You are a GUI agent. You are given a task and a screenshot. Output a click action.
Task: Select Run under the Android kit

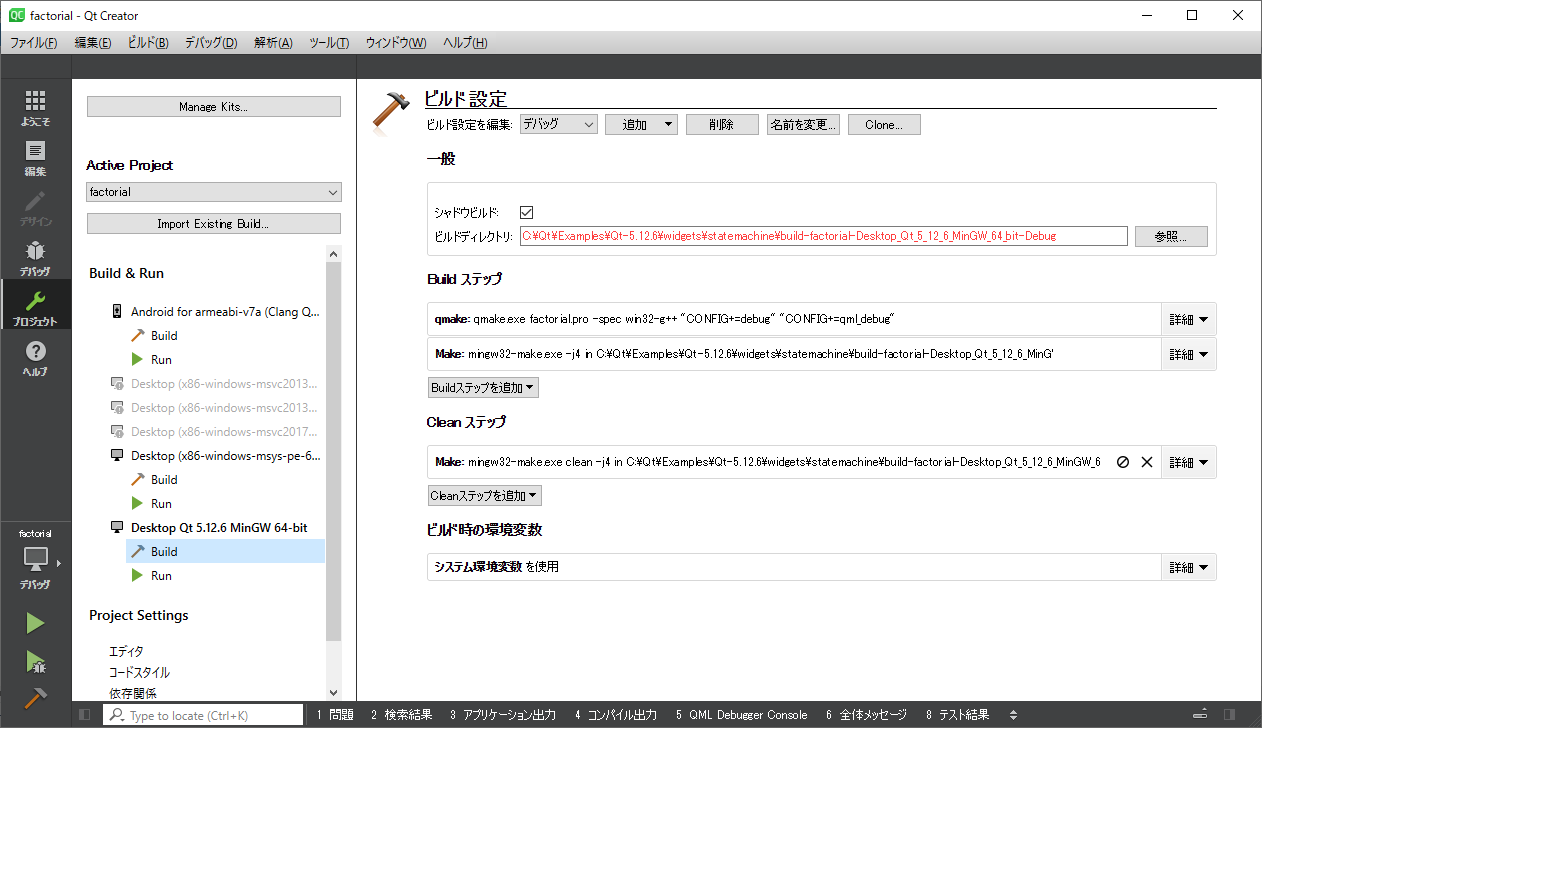tap(161, 360)
